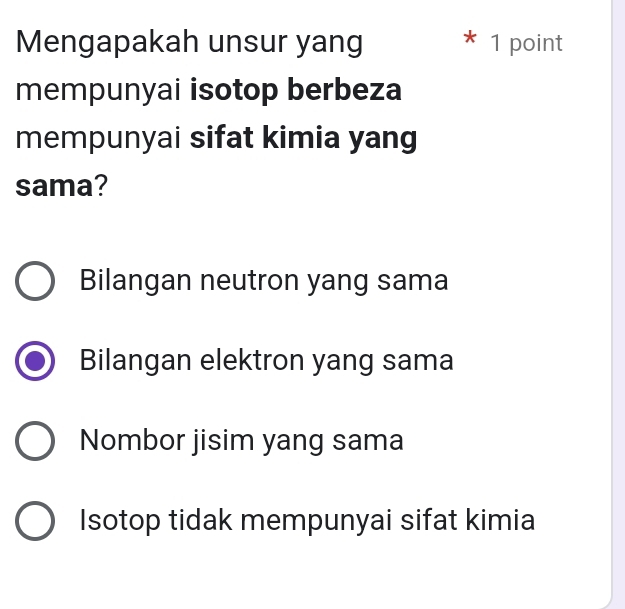Image resolution: width=625 pixels, height=609 pixels.
Task: Click 'mempunyai' before 'sifat kimia yang'
Action: 97,137
